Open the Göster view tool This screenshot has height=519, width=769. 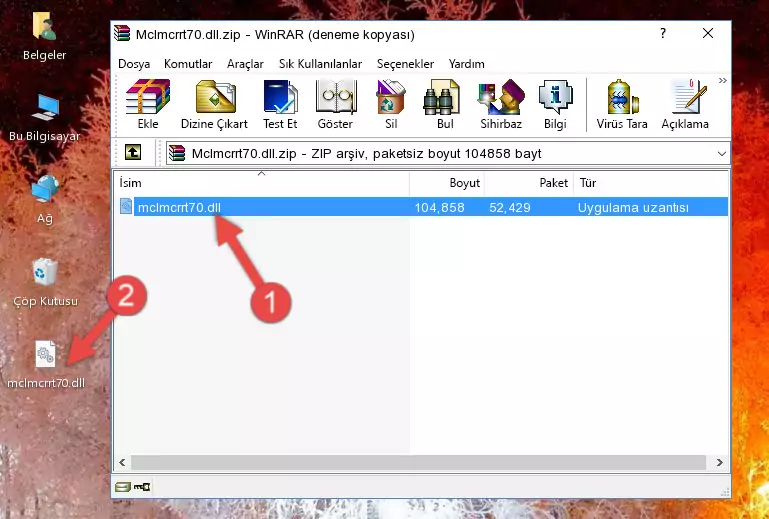(x=335, y=104)
